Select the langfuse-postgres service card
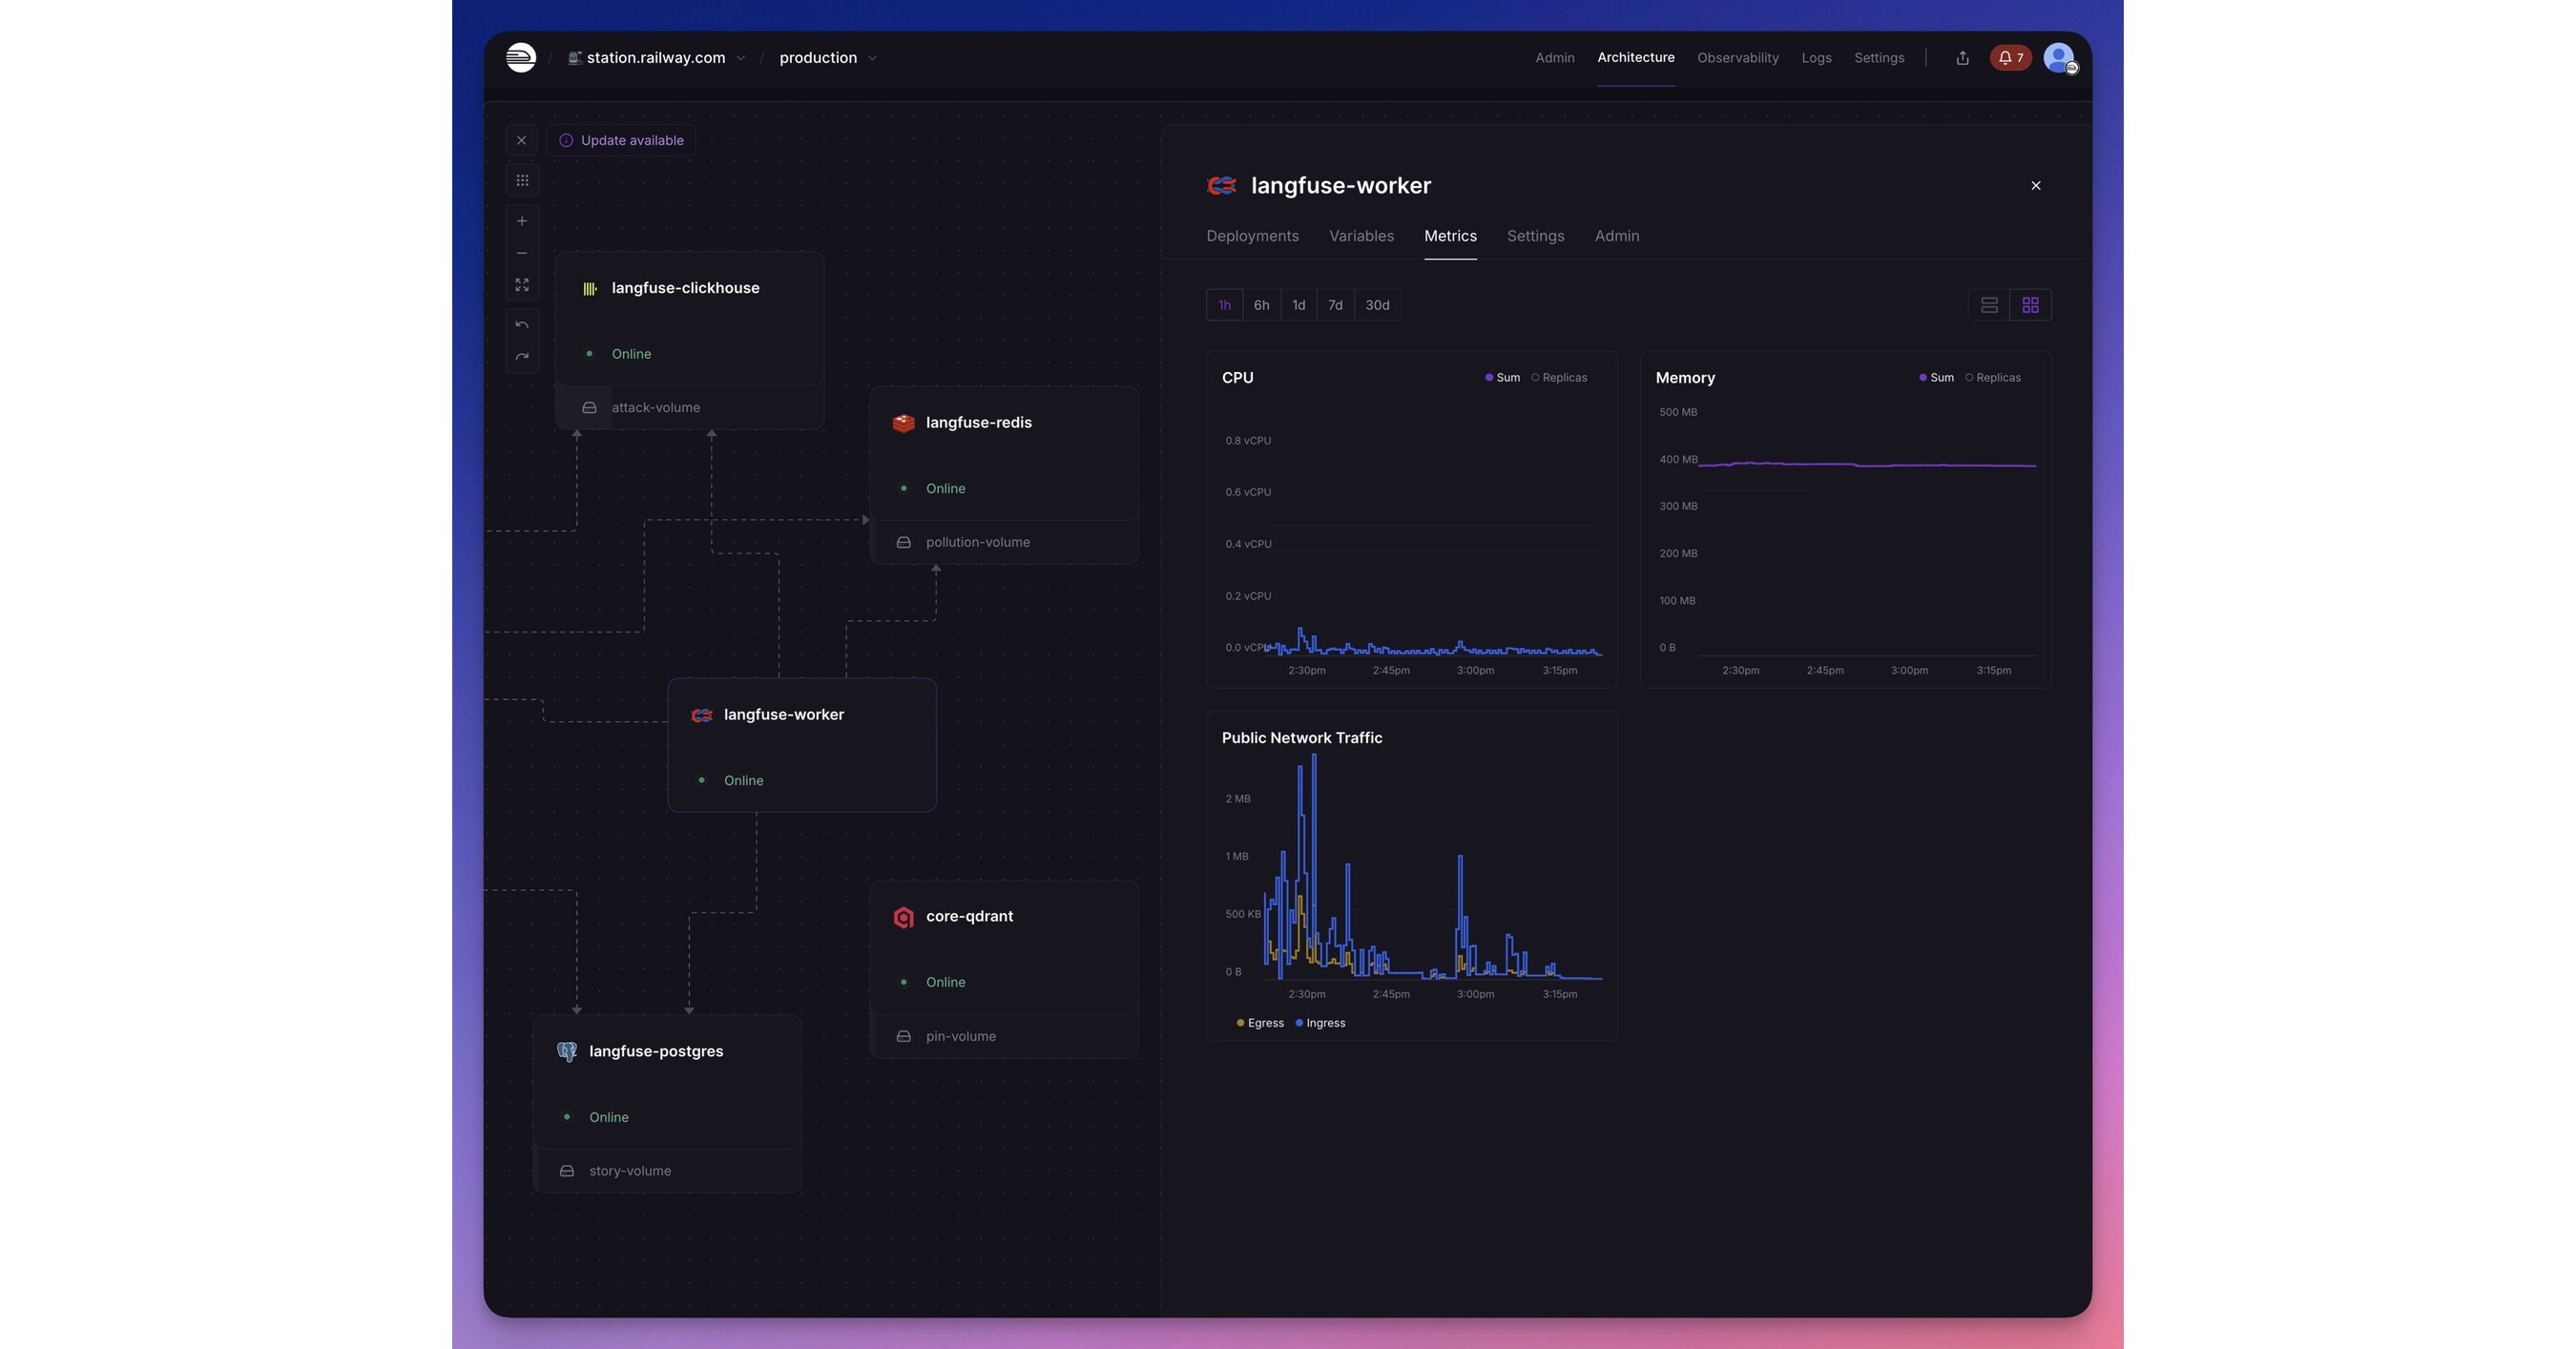2576x1349 pixels. [667, 1083]
